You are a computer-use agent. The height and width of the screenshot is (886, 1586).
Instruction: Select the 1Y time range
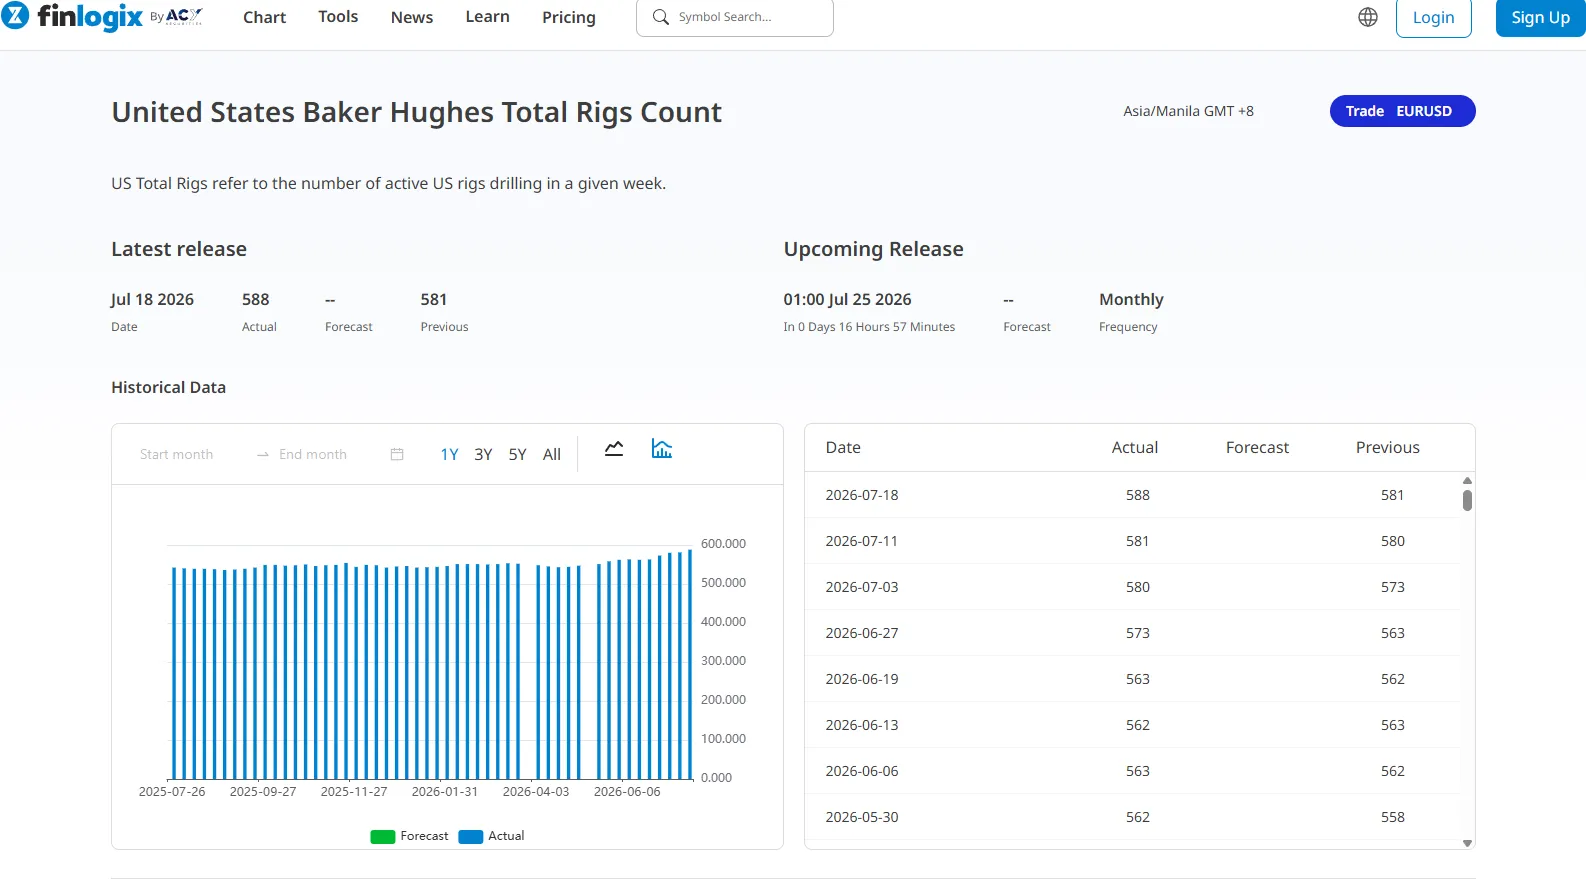(x=449, y=454)
